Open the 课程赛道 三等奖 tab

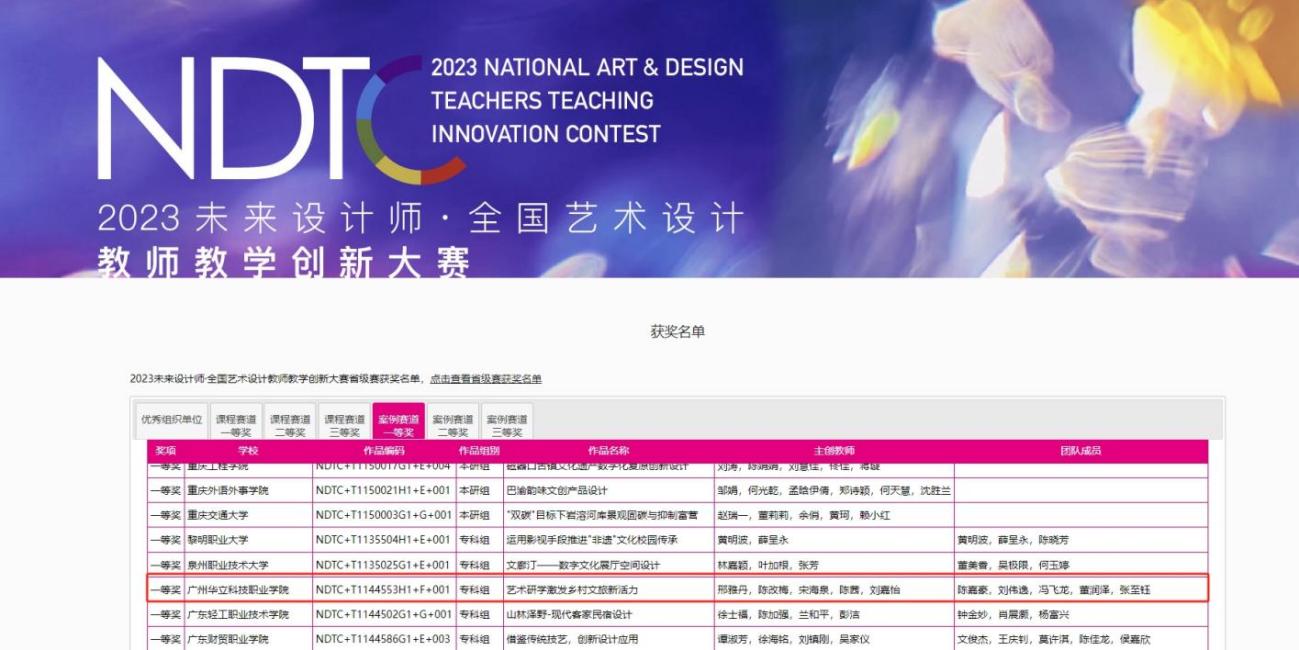pos(344,425)
